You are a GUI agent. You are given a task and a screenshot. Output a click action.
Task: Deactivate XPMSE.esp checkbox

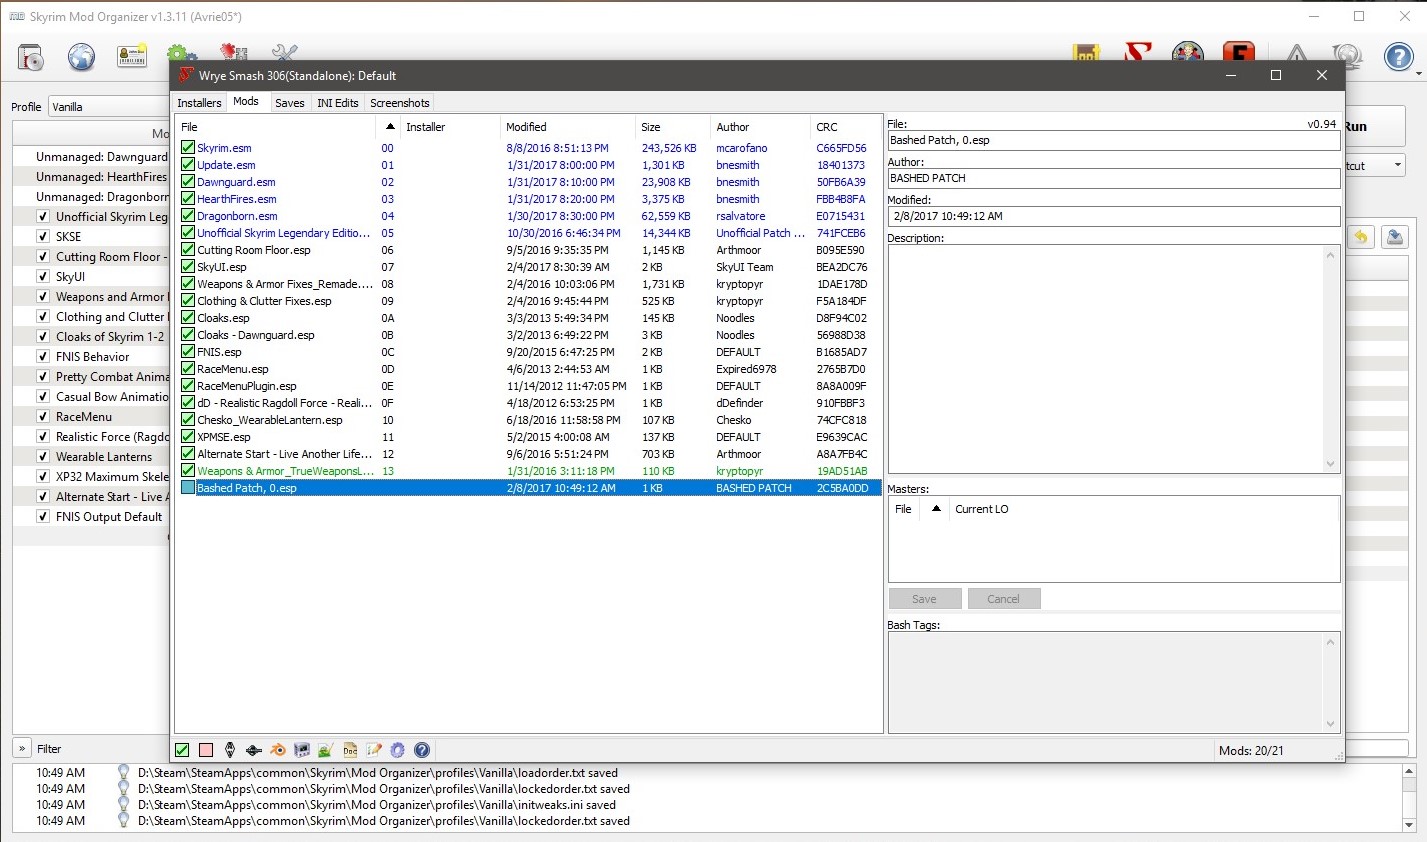click(x=188, y=437)
